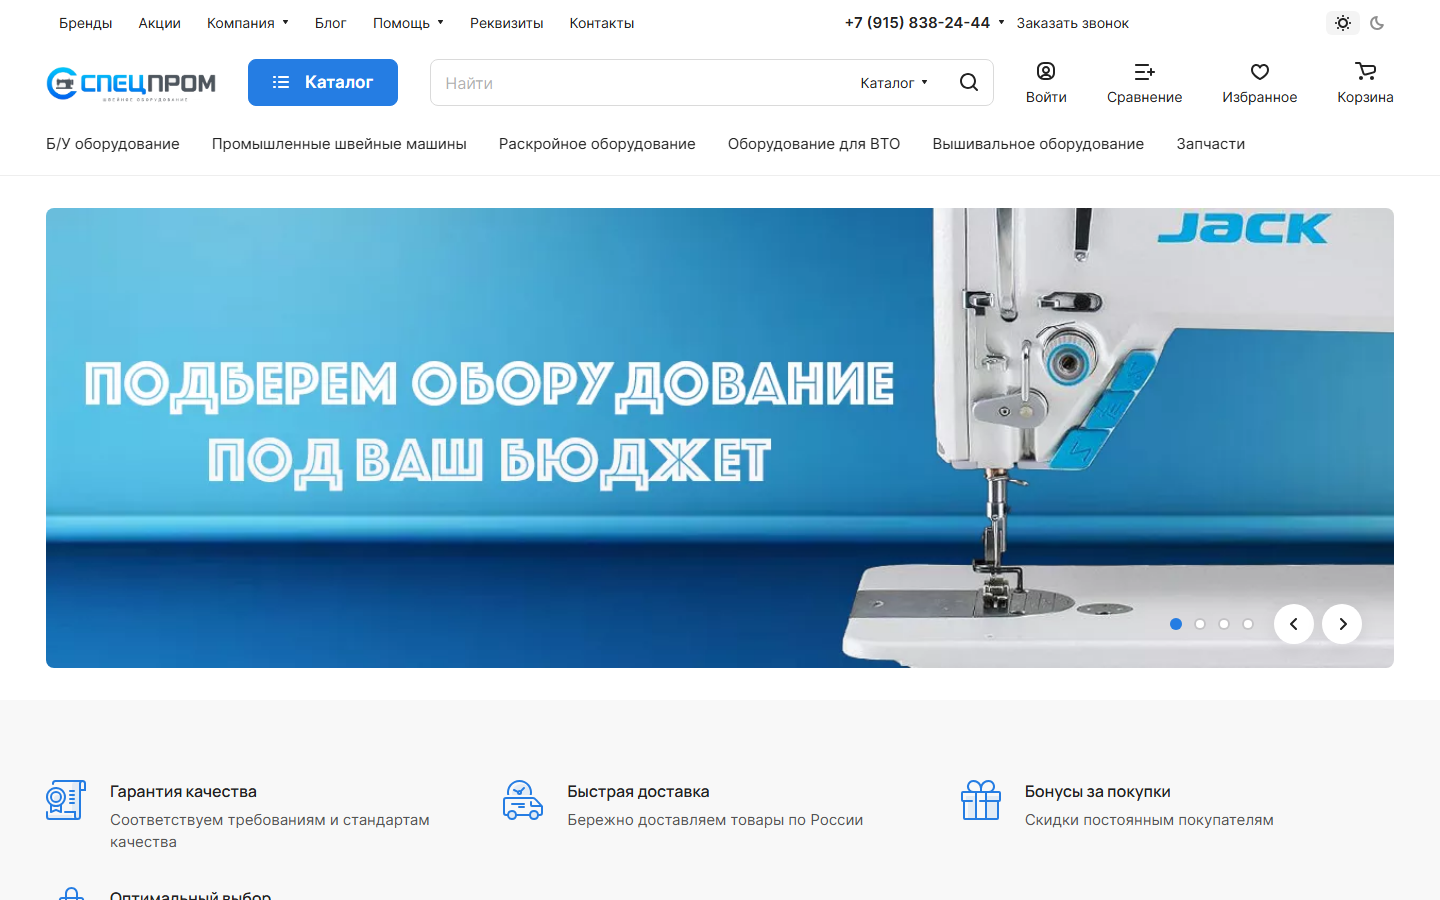The height and width of the screenshot is (900, 1440).
Task: Open Оборудование для ВТО category
Action: tap(814, 144)
